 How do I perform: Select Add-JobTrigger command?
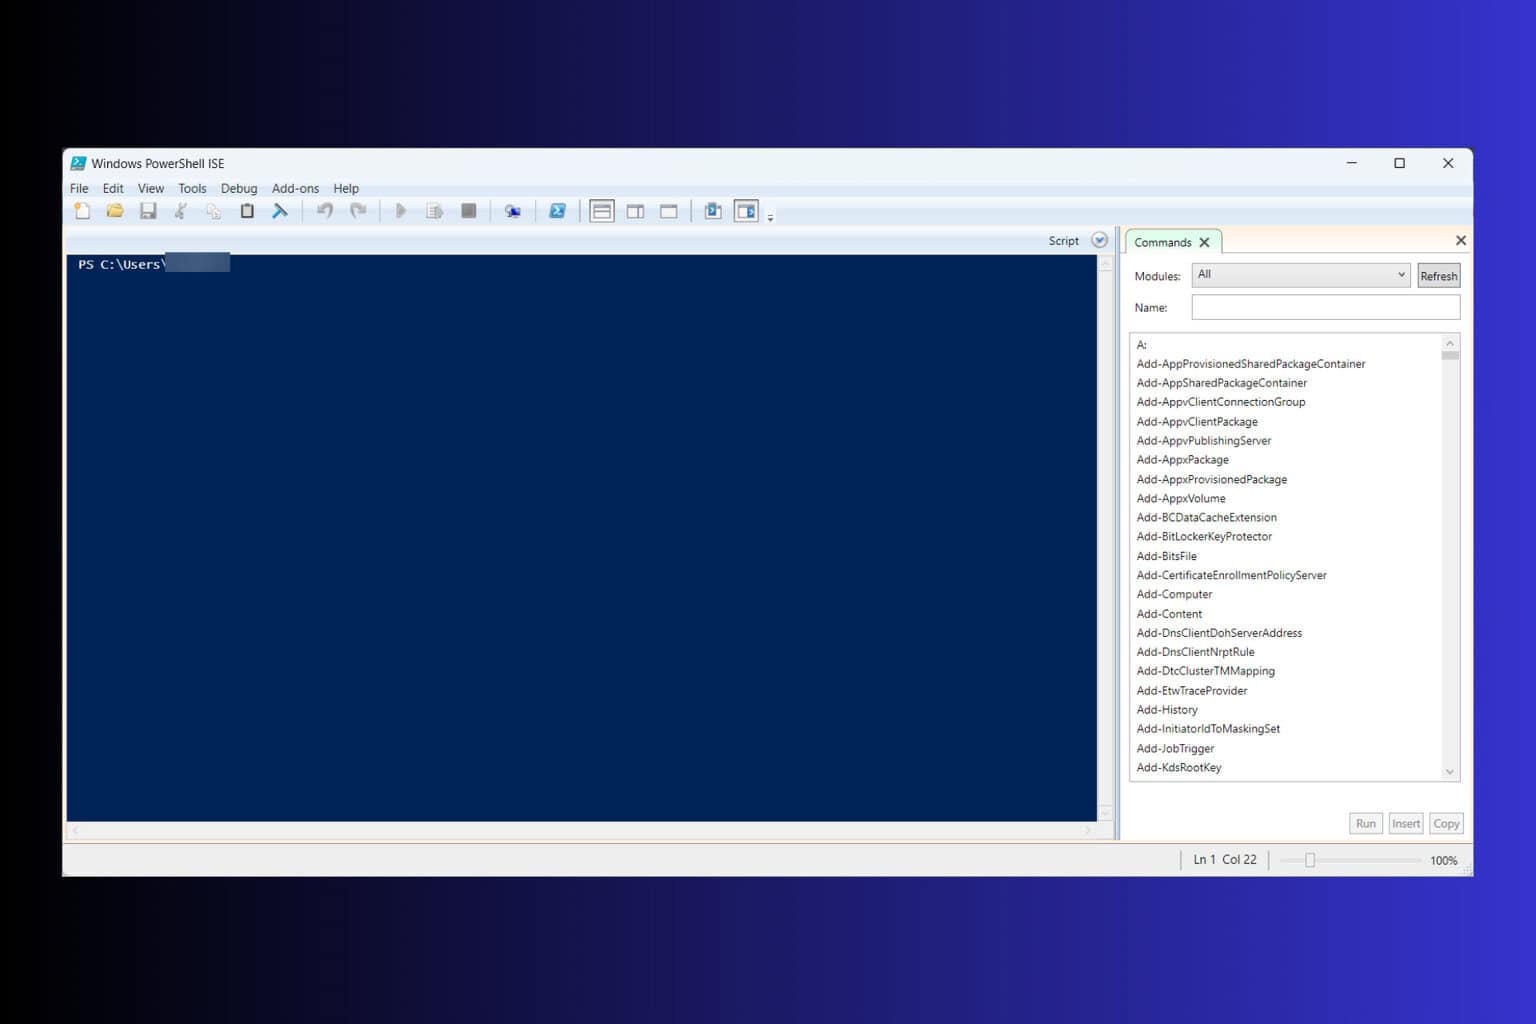(x=1175, y=749)
